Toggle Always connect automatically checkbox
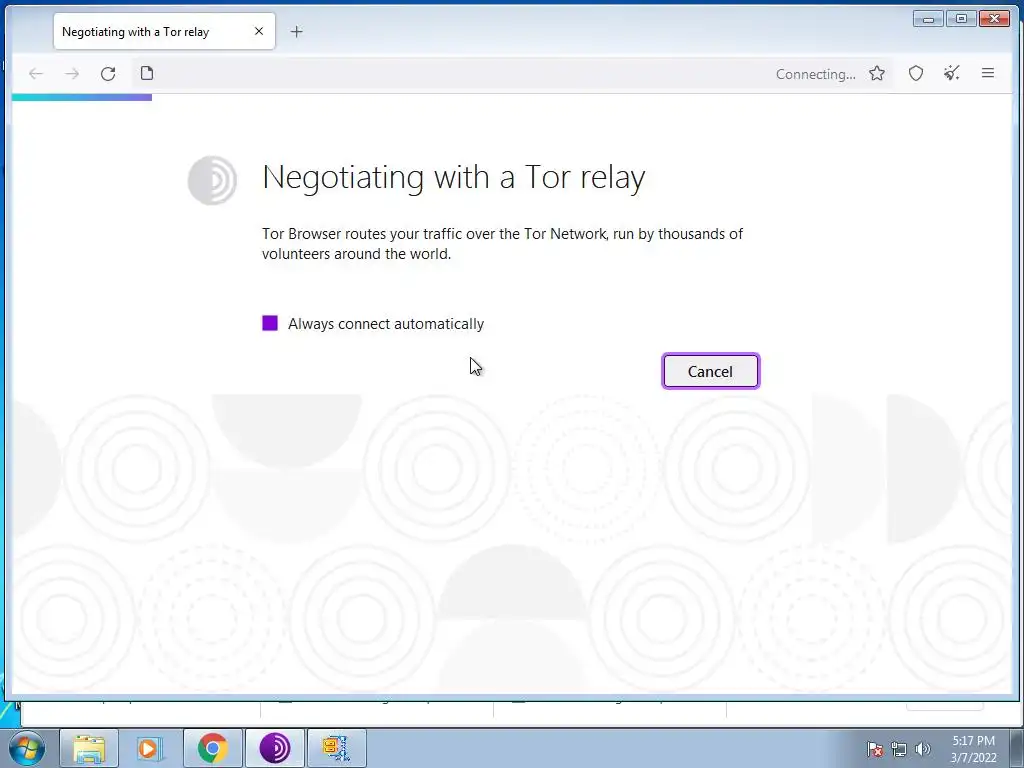1024x768 pixels. pyautogui.click(x=270, y=323)
